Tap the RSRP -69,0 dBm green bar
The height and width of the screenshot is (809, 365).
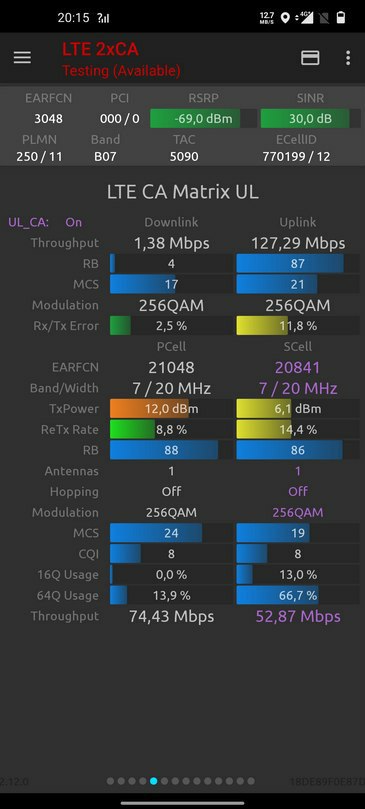coord(203,119)
